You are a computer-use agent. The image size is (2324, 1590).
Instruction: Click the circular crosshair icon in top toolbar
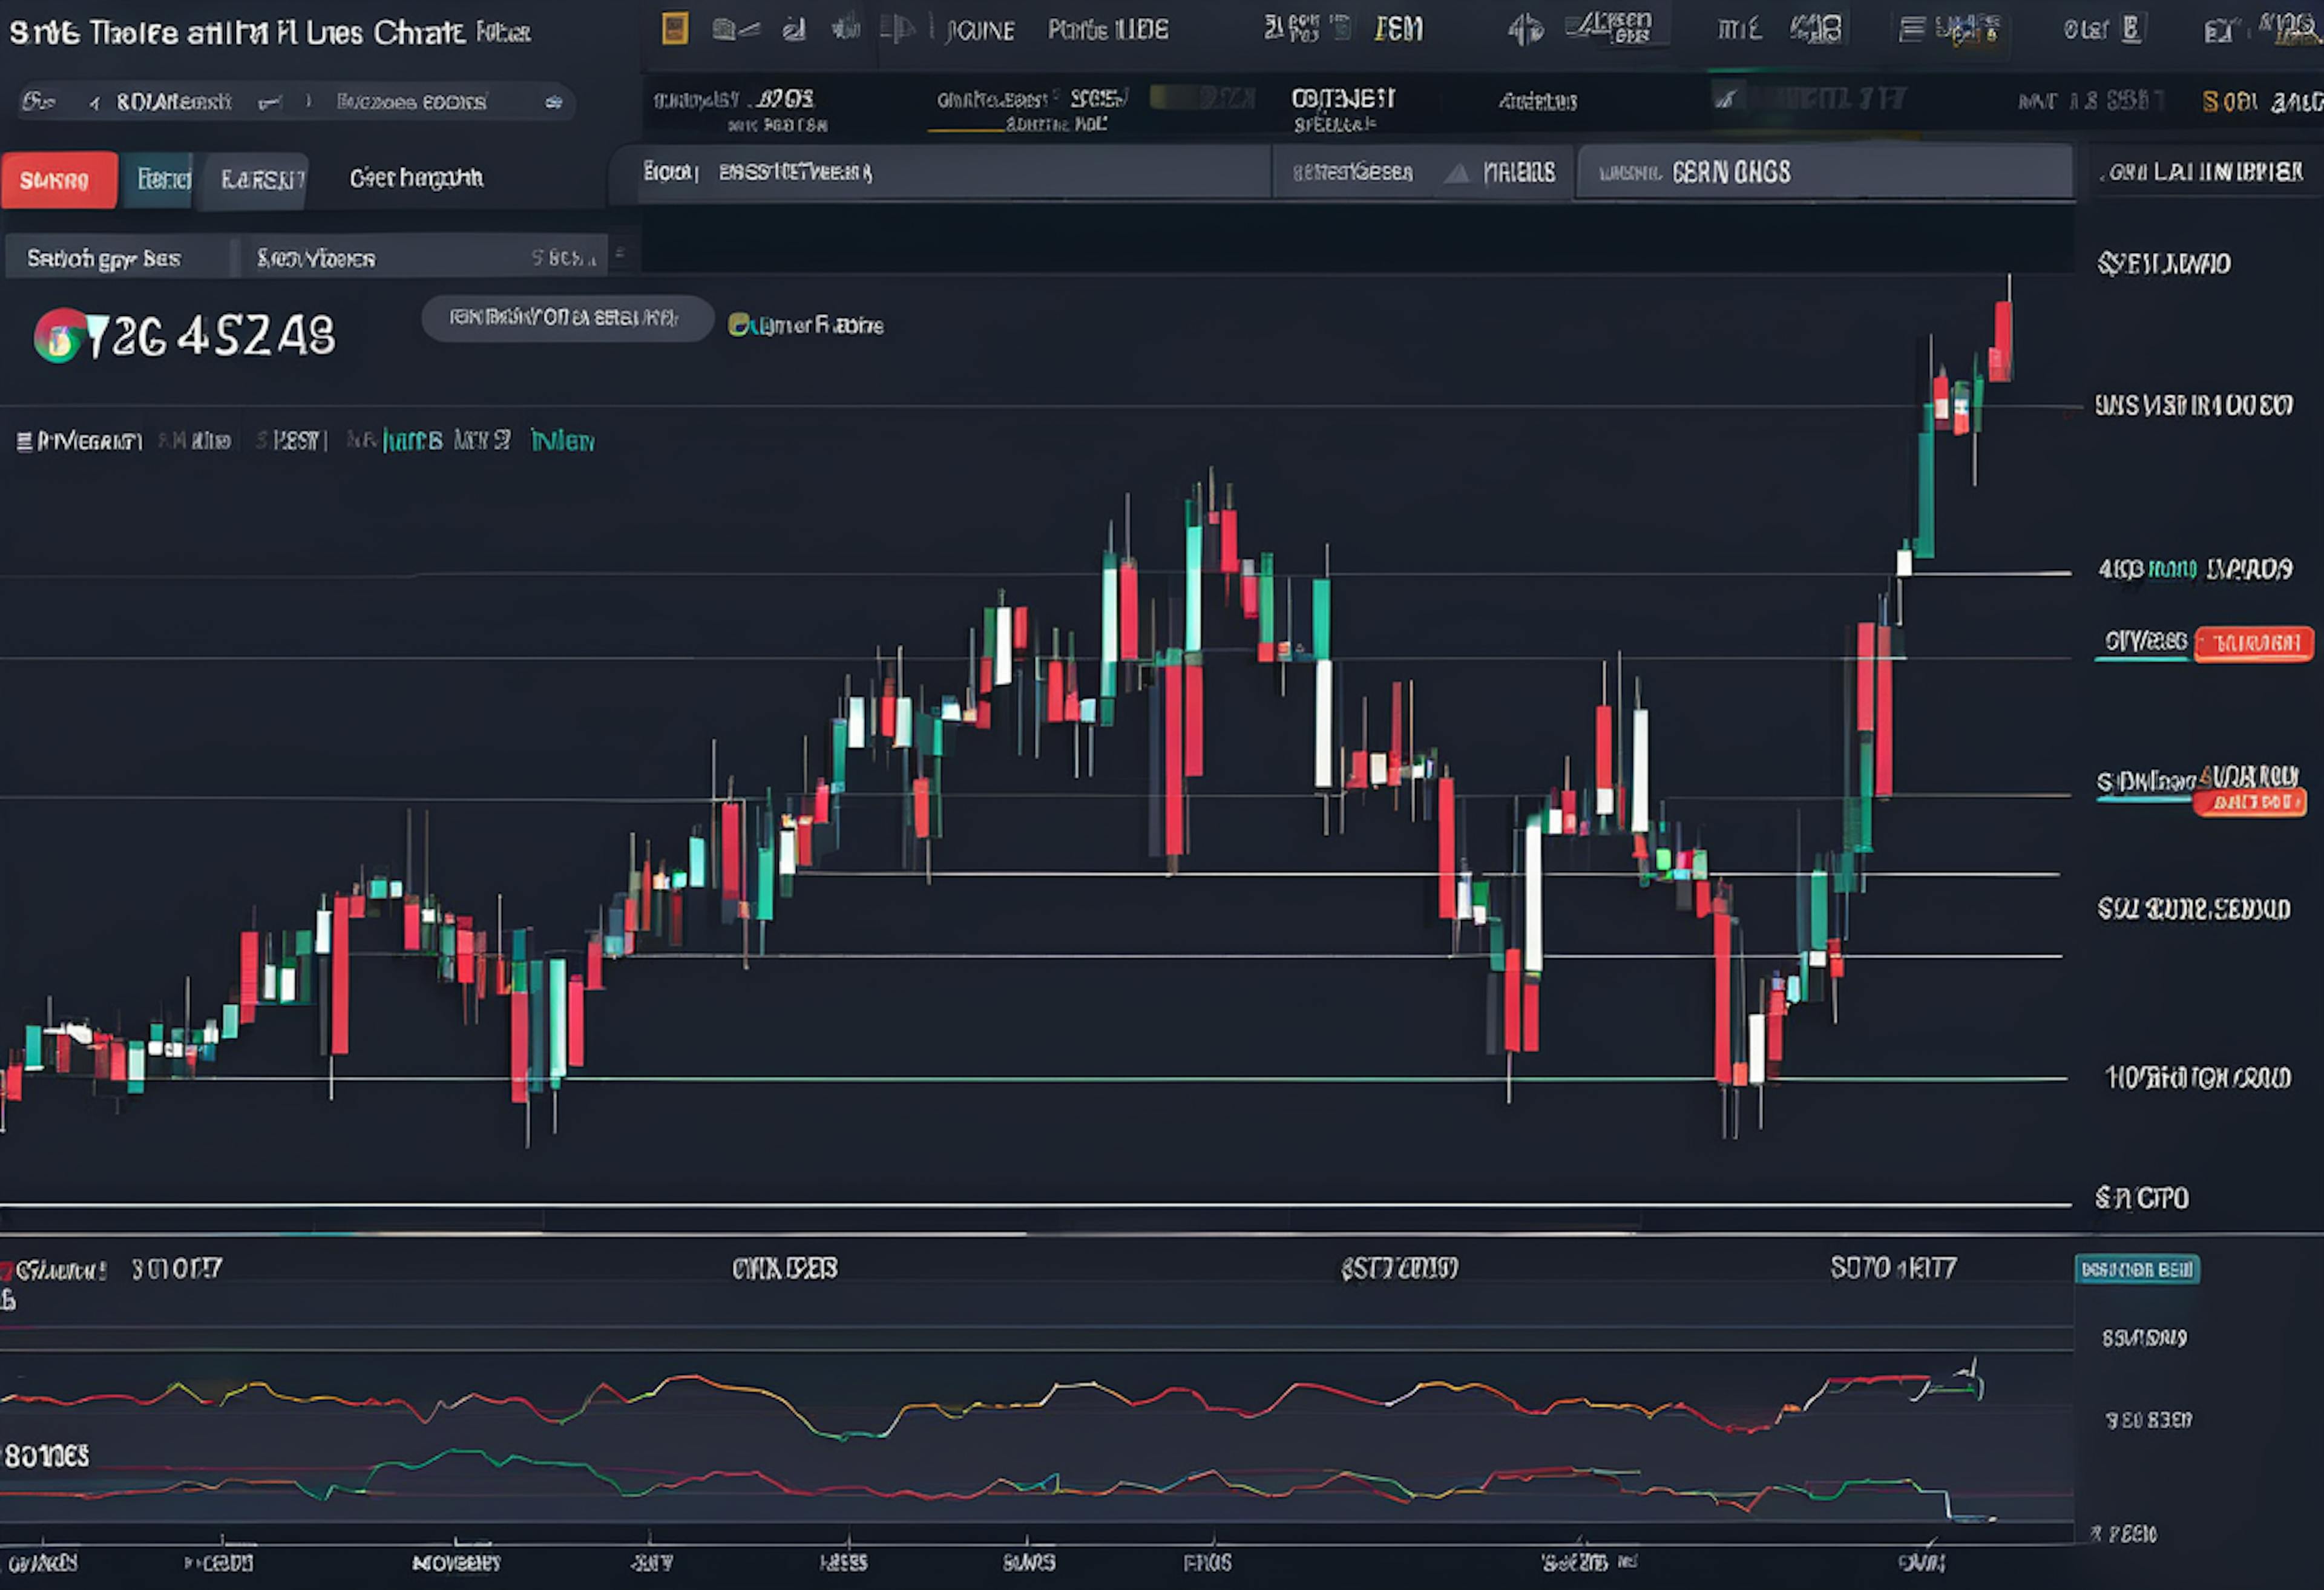click(x=1525, y=30)
